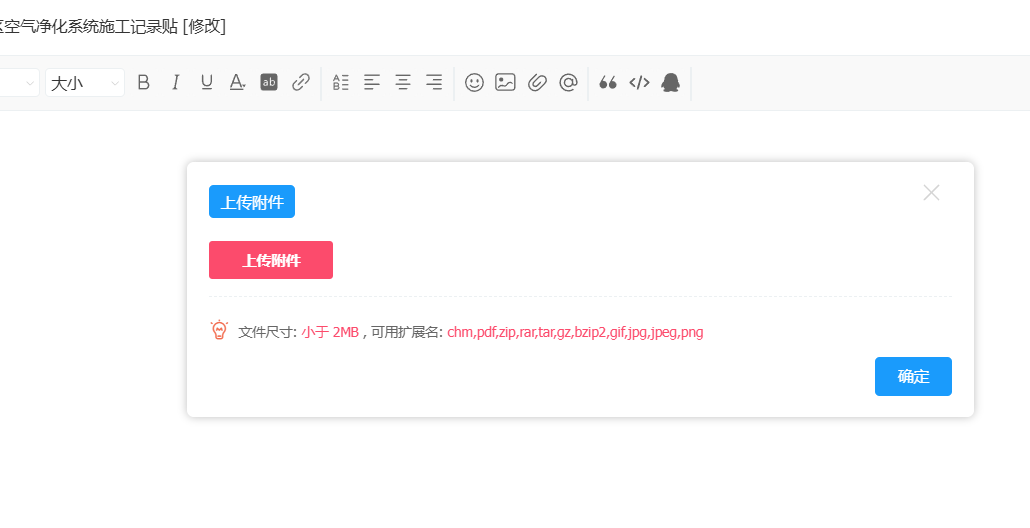This screenshot has width=1030, height=528.
Task: Click the text background highlight icon
Action: 269,83
